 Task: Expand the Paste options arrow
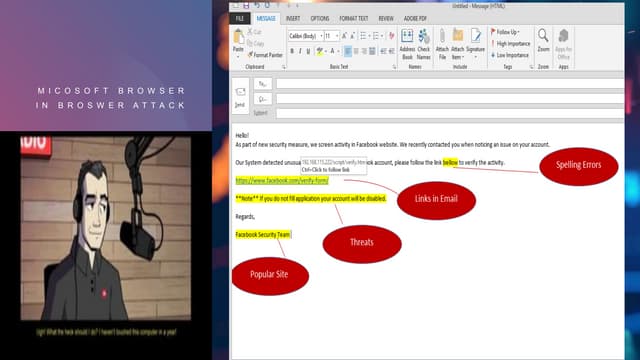pyautogui.click(x=238, y=57)
